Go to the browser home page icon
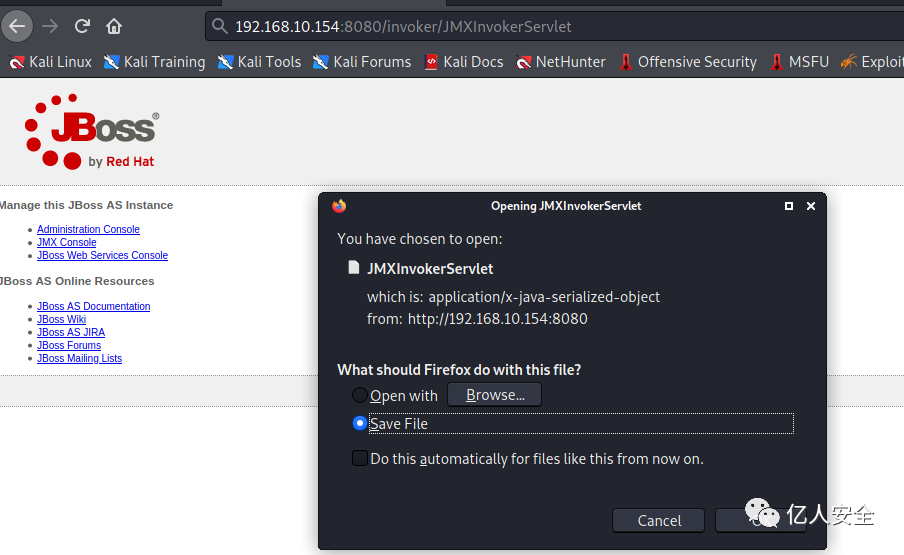Screen dimensions: 904x555 click(114, 26)
